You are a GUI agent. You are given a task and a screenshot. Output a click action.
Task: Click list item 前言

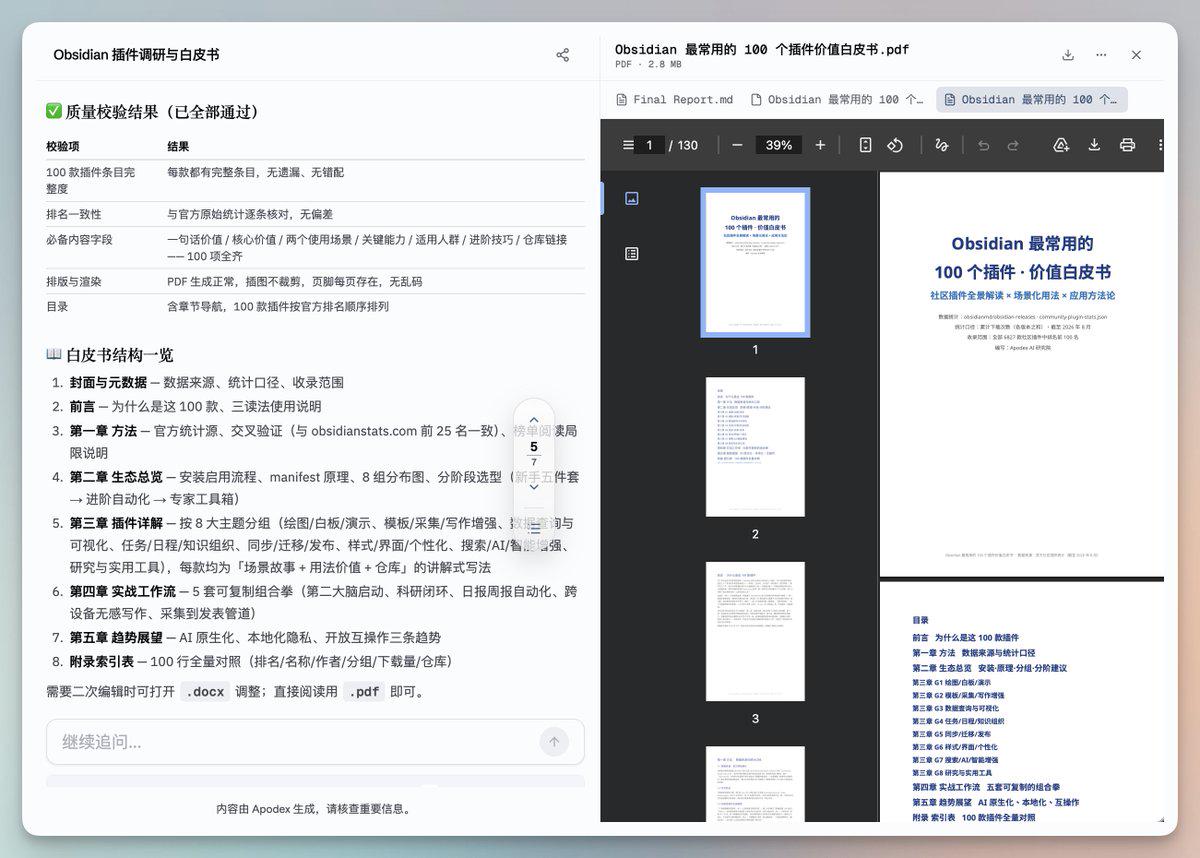tap(82, 406)
